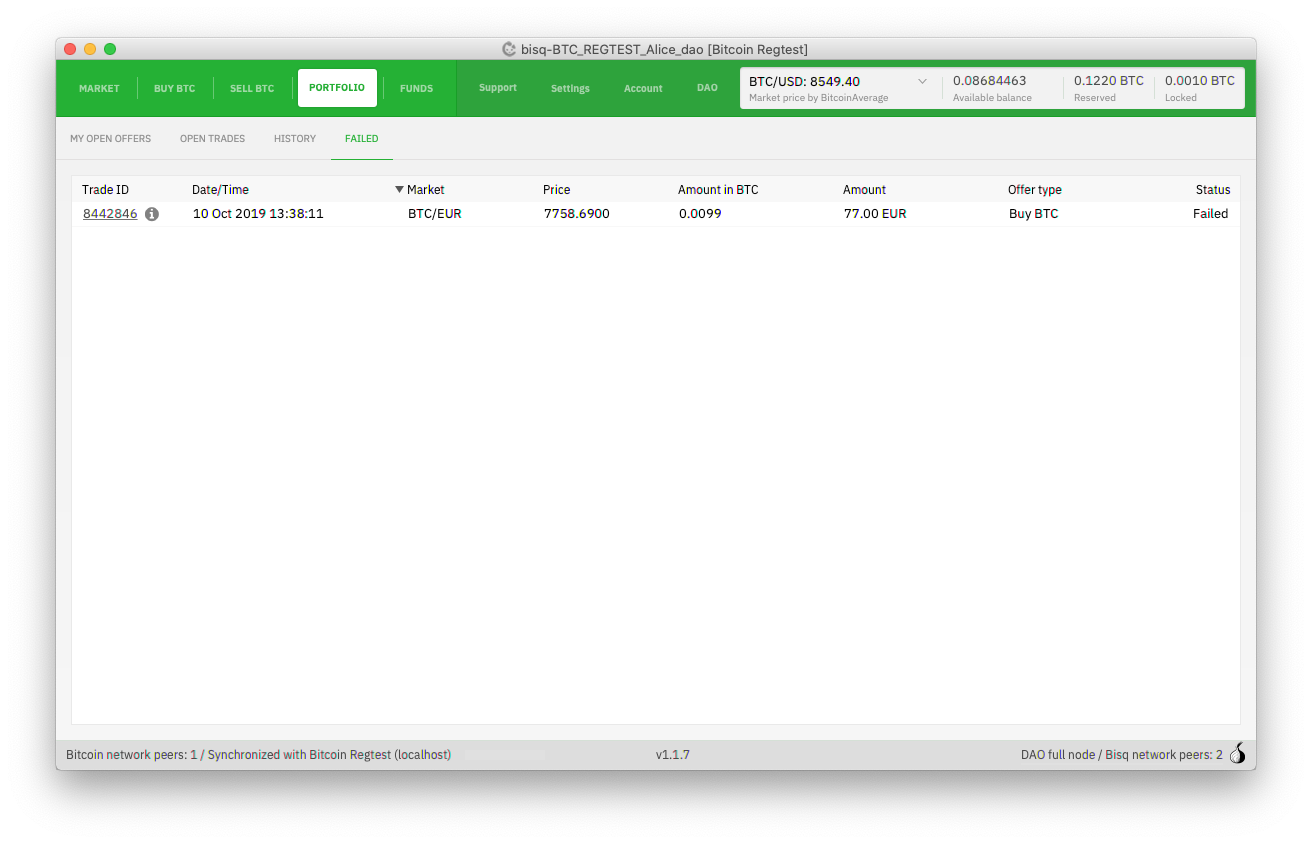Click Bitcoin network peers status text
This screenshot has height=844, width=1312.
pyautogui.click(x=258, y=755)
